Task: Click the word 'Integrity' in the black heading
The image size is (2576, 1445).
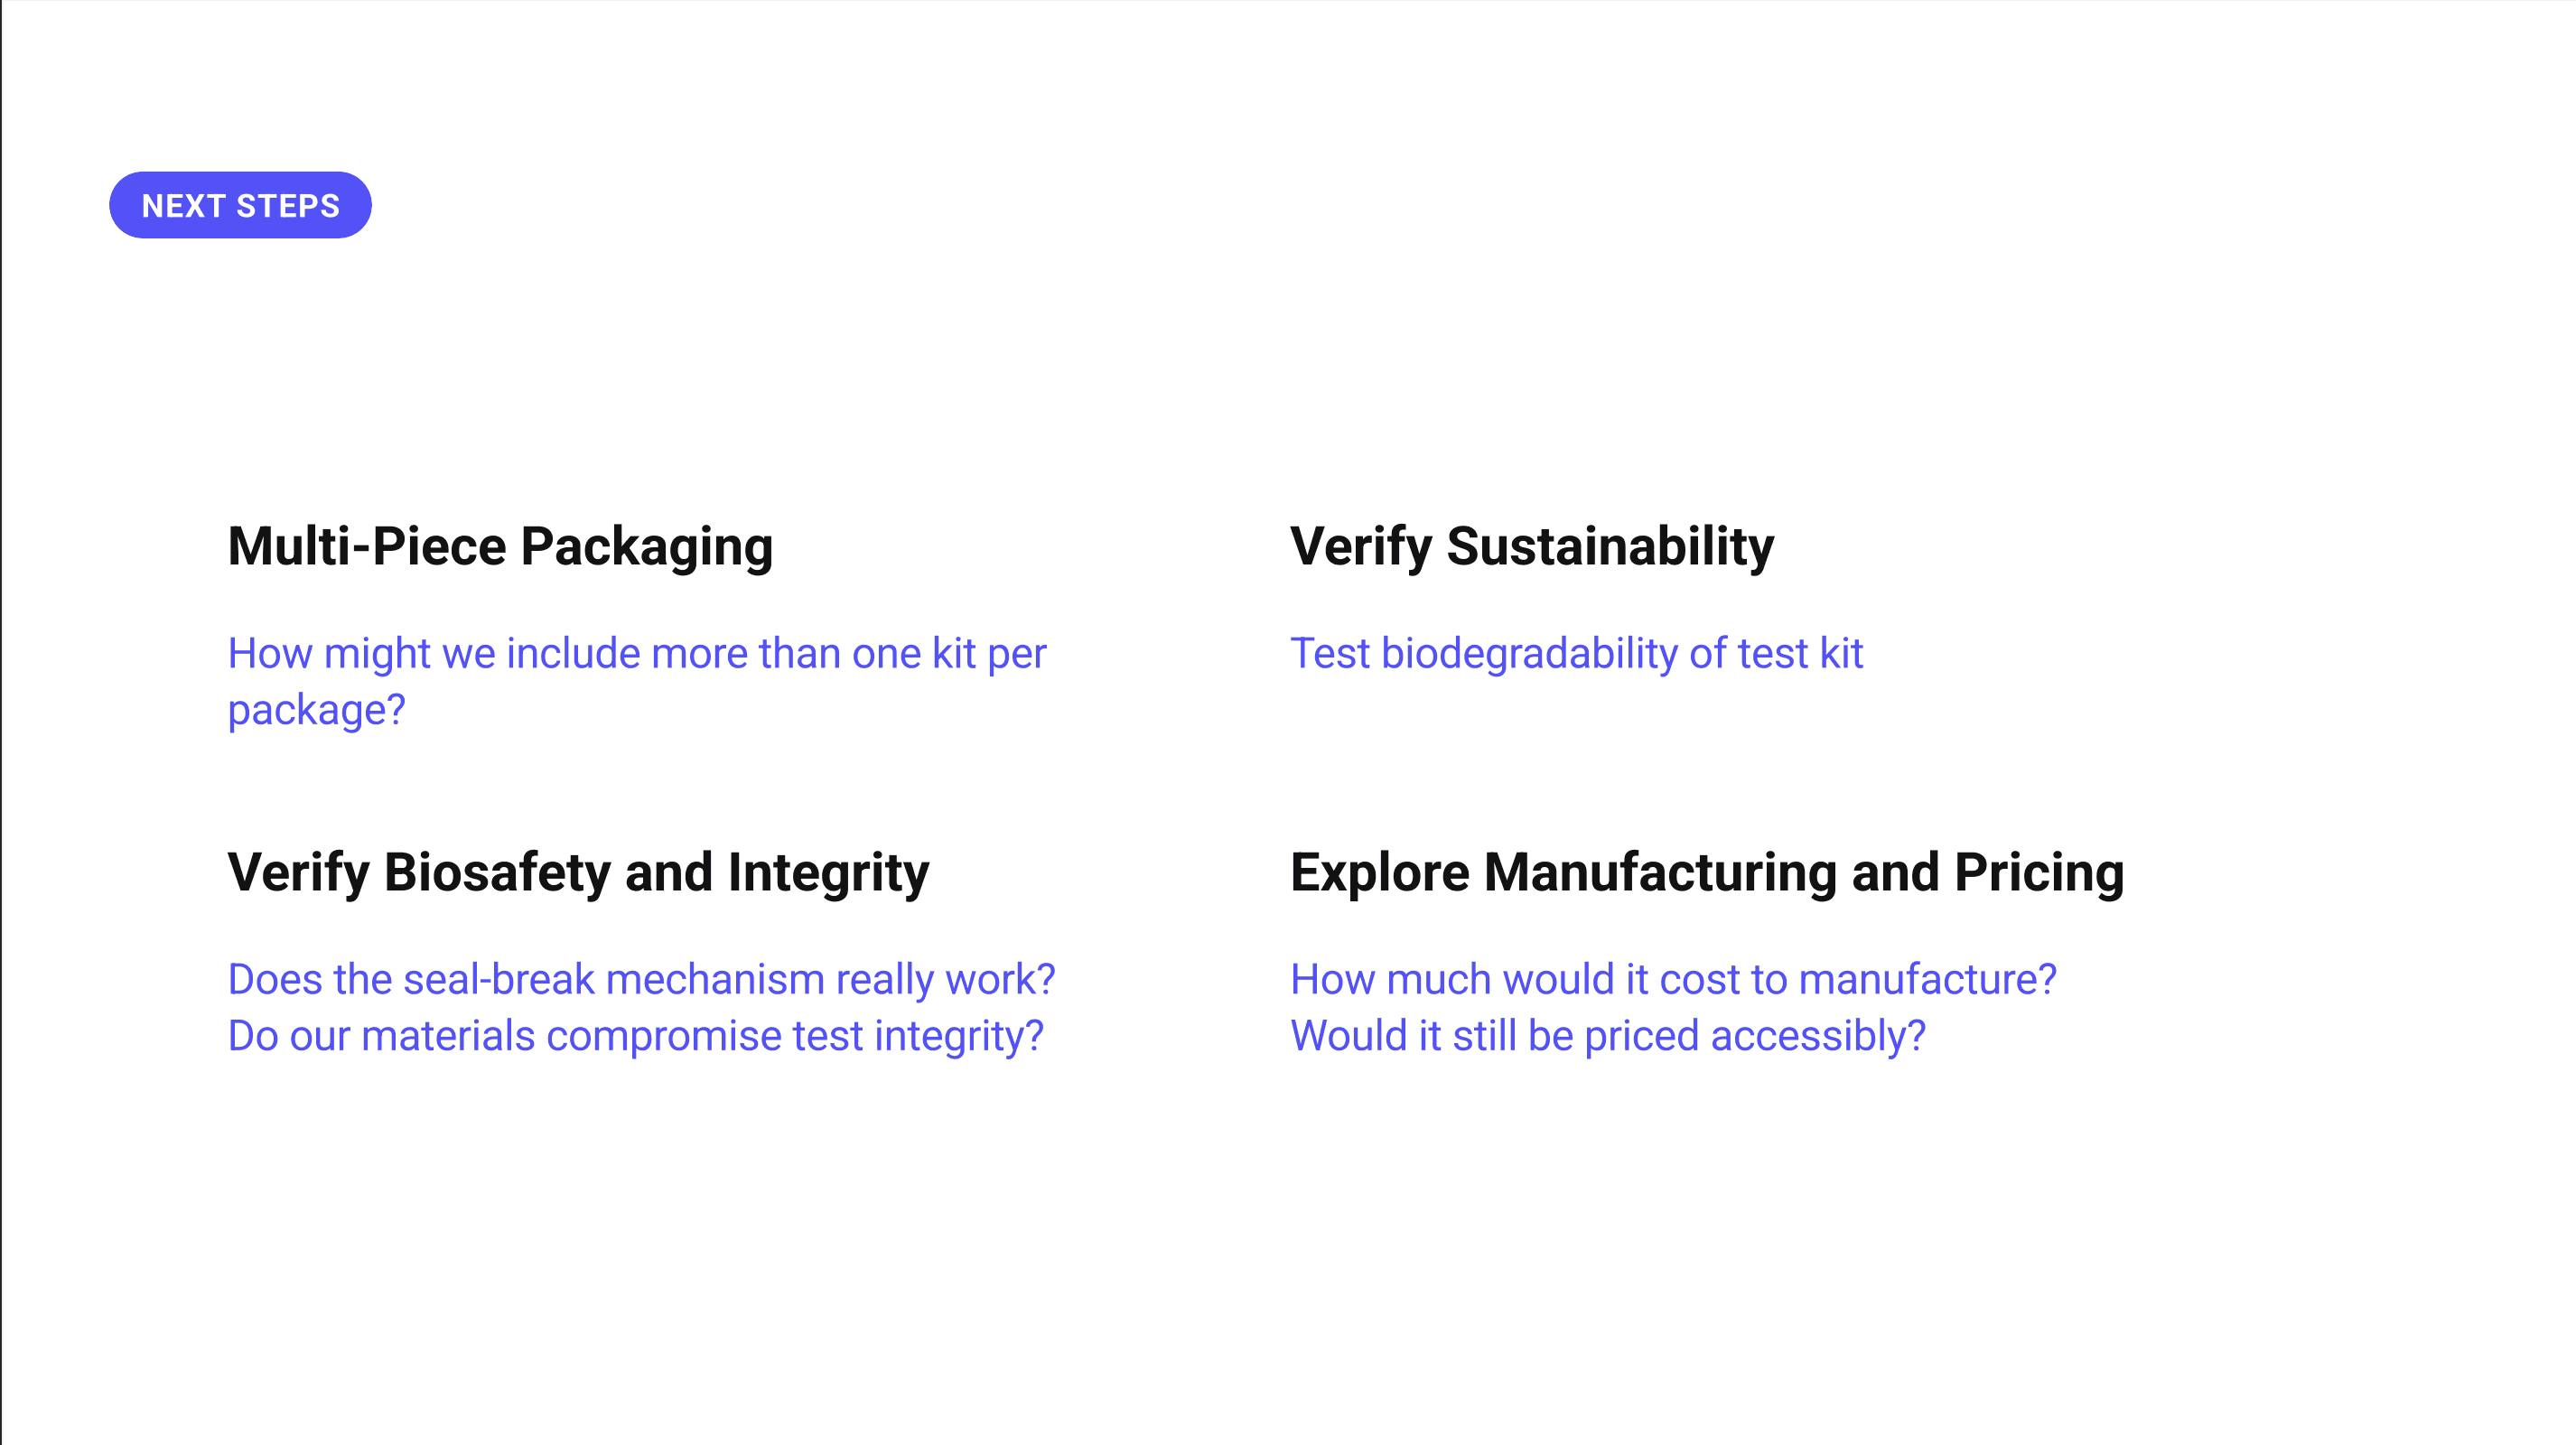Action: 828,873
